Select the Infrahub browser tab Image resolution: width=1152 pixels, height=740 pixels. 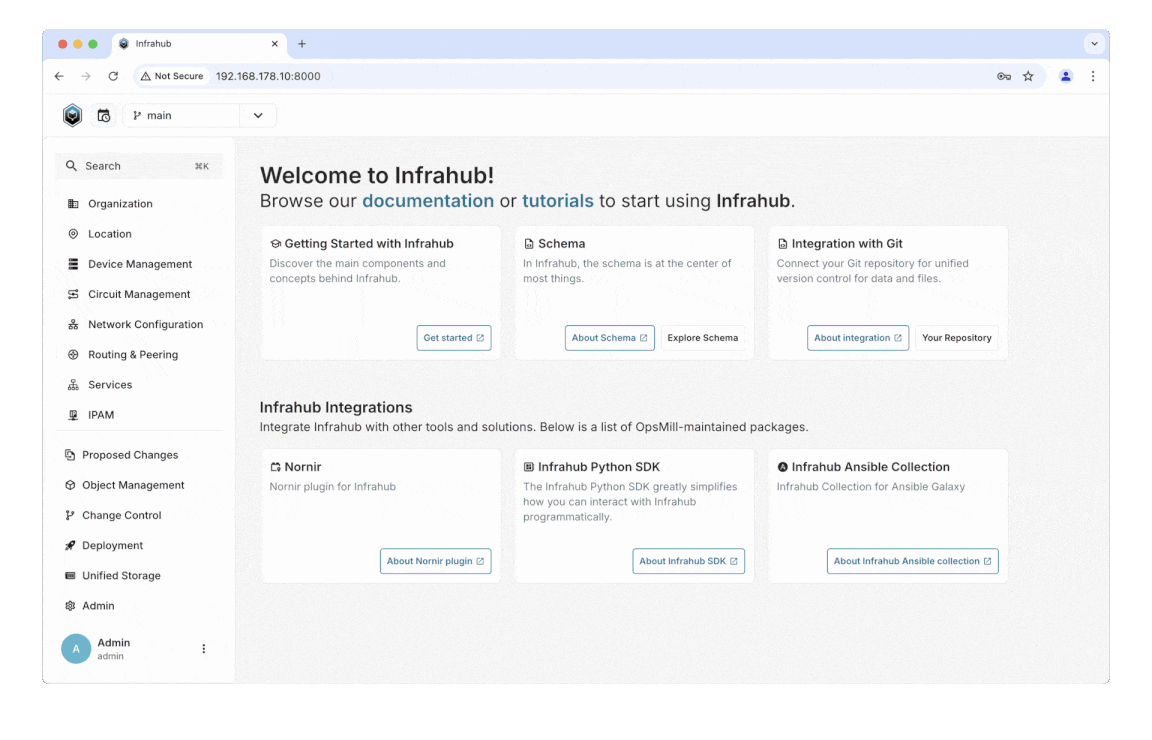pyautogui.click(x=200, y=44)
